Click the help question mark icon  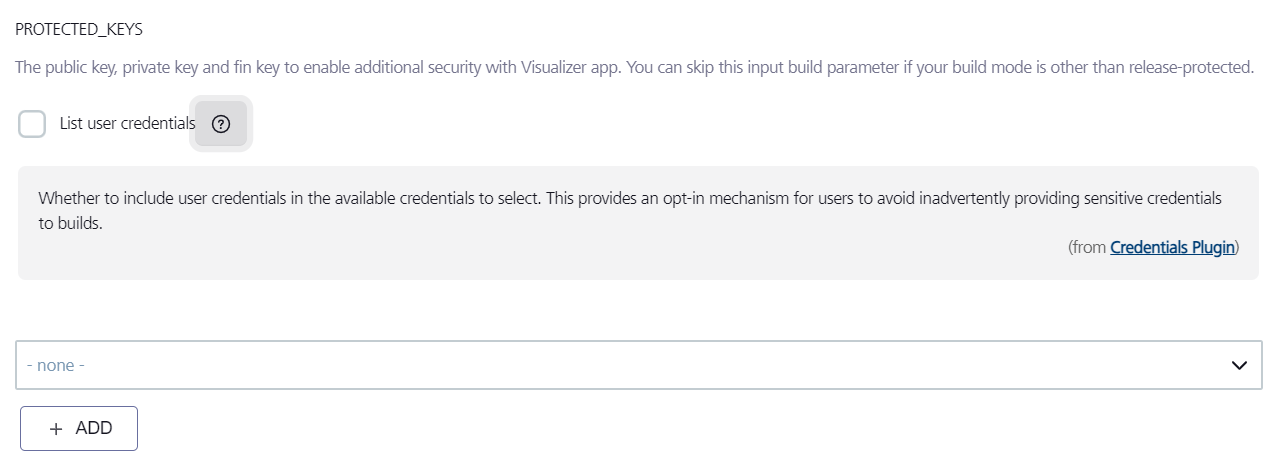221,124
